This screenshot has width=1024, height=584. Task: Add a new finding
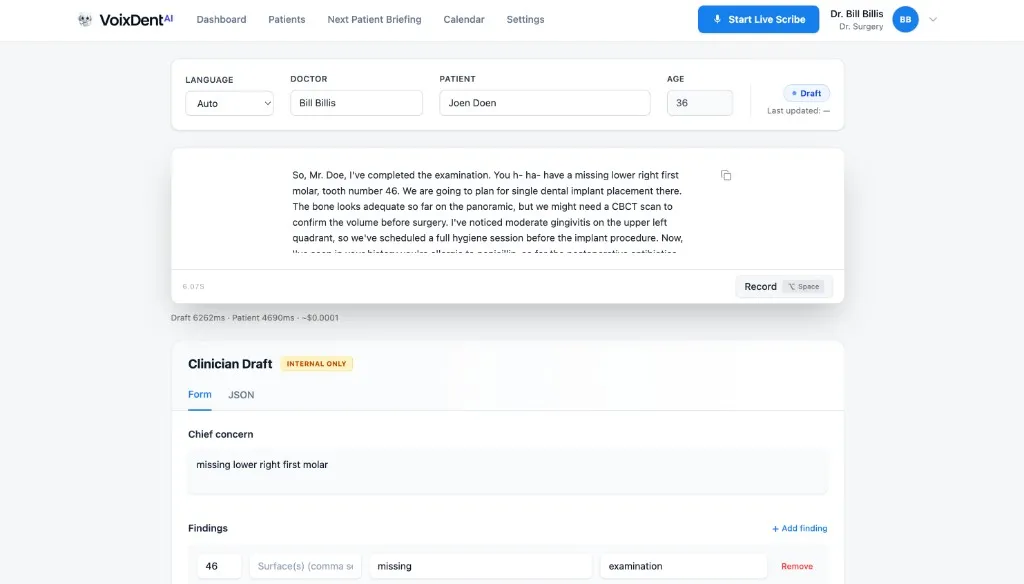[799, 528]
